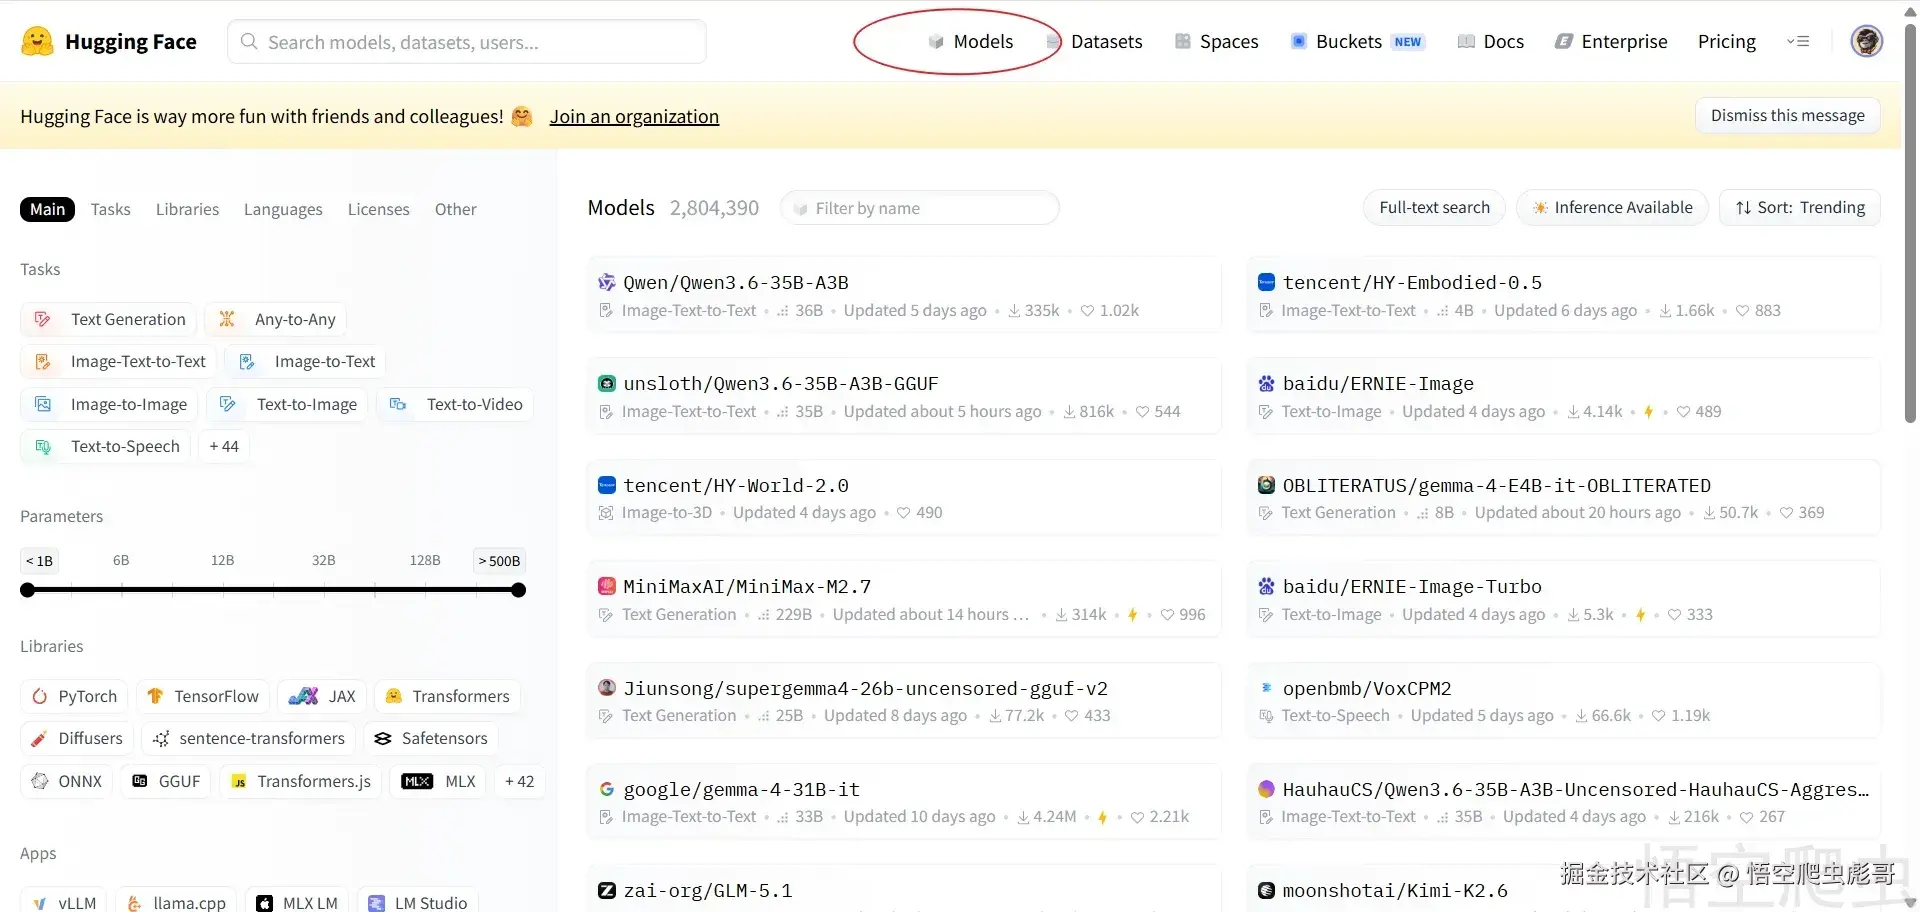Click the Jiunsong user avatar icon
The height and width of the screenshot is (912, 1920).
click(x=606, y=688)
